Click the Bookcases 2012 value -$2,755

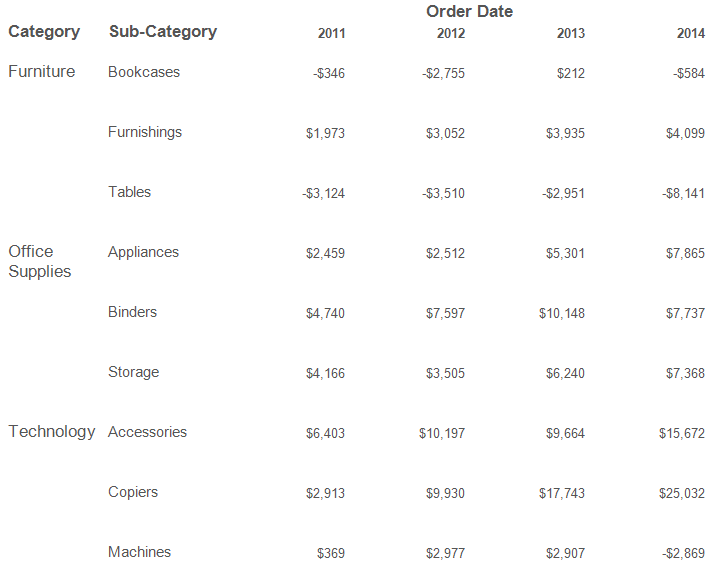[443, 73]
